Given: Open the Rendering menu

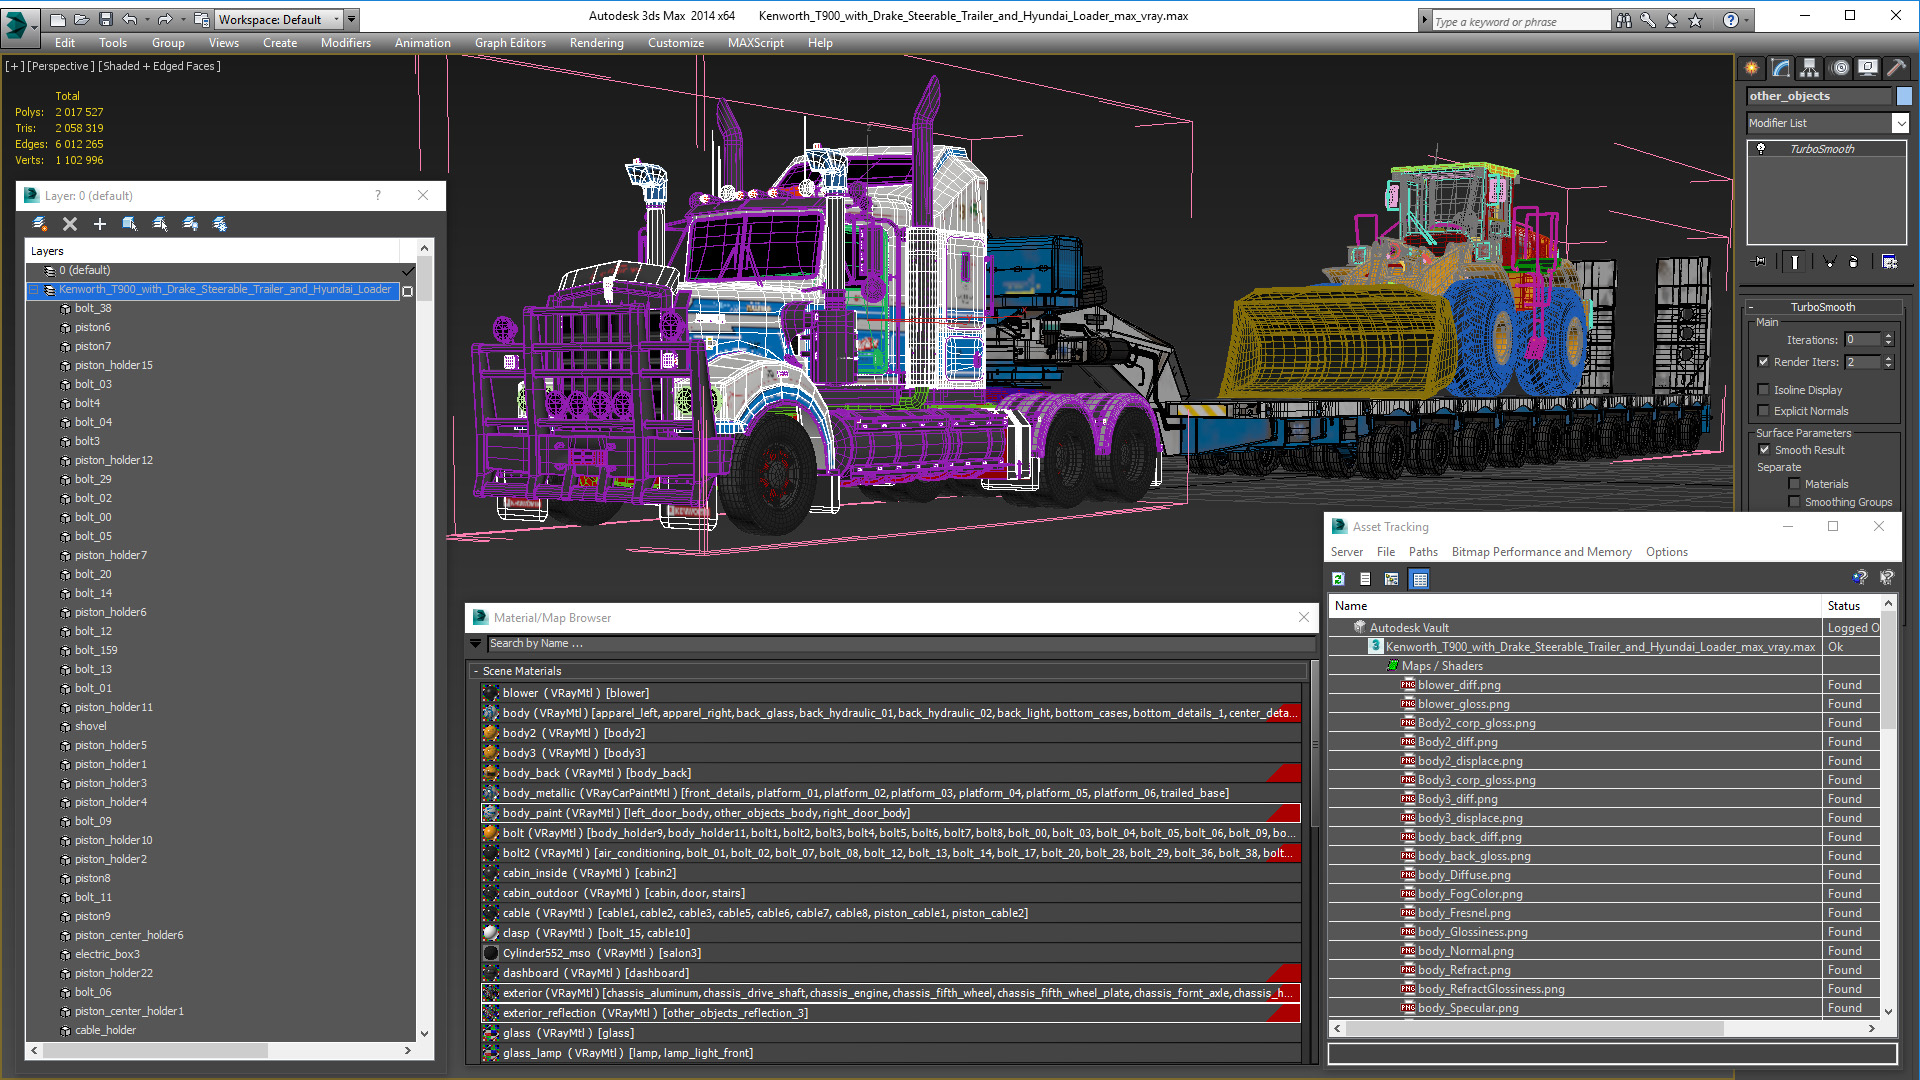Looking at the screenshot, I should tap(596, 43).
